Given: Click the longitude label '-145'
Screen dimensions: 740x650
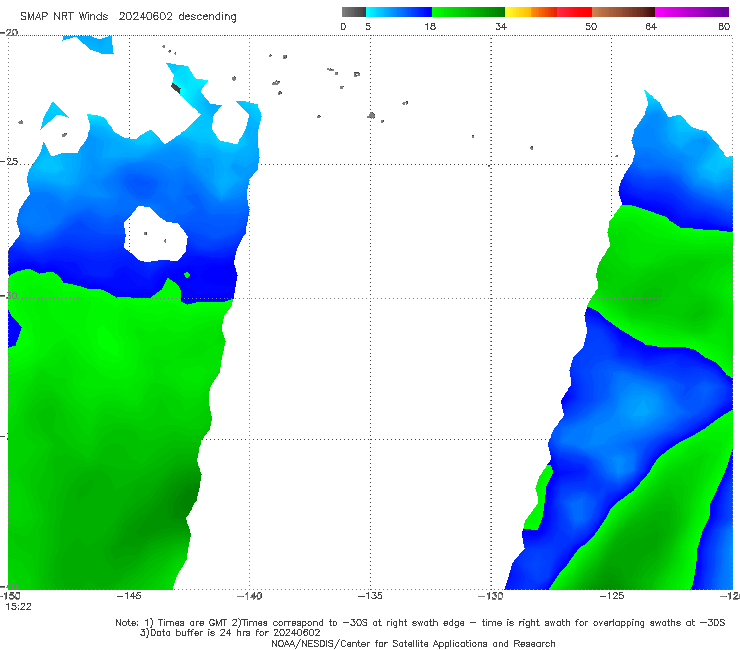Looking at the screenshot, I should 129,596.
